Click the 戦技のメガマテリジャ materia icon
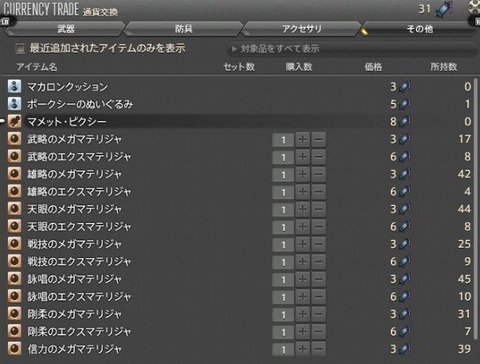This screenshot has width=480, height=364. coord(14,244)
